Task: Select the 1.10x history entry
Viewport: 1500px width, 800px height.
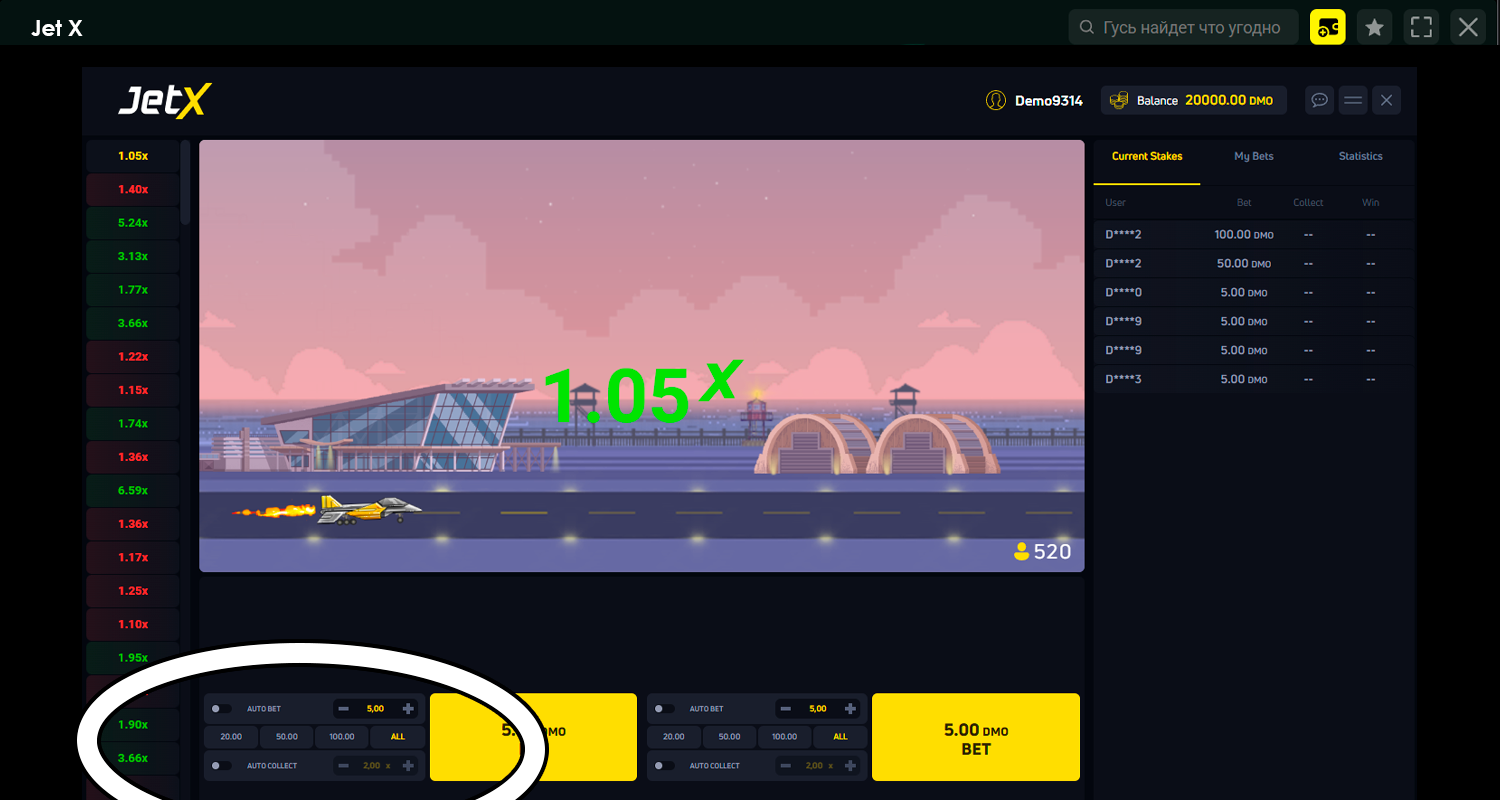Action: [133, 625]
